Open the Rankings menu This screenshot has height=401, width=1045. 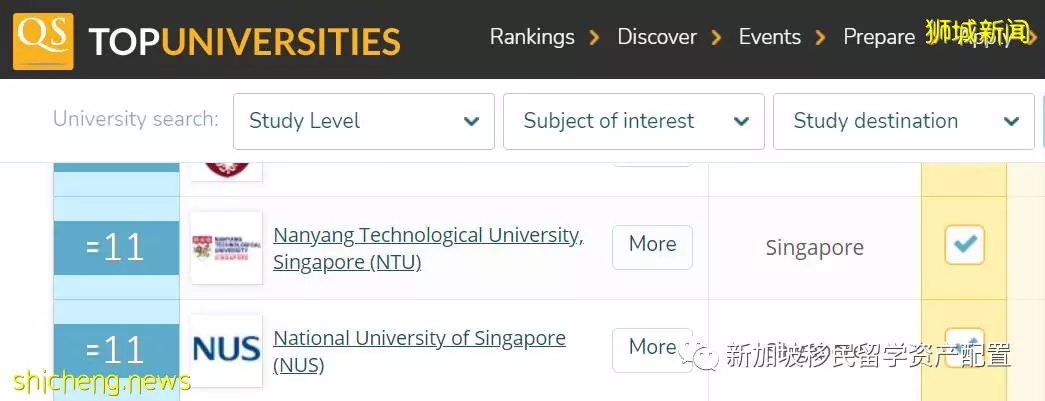532,37
